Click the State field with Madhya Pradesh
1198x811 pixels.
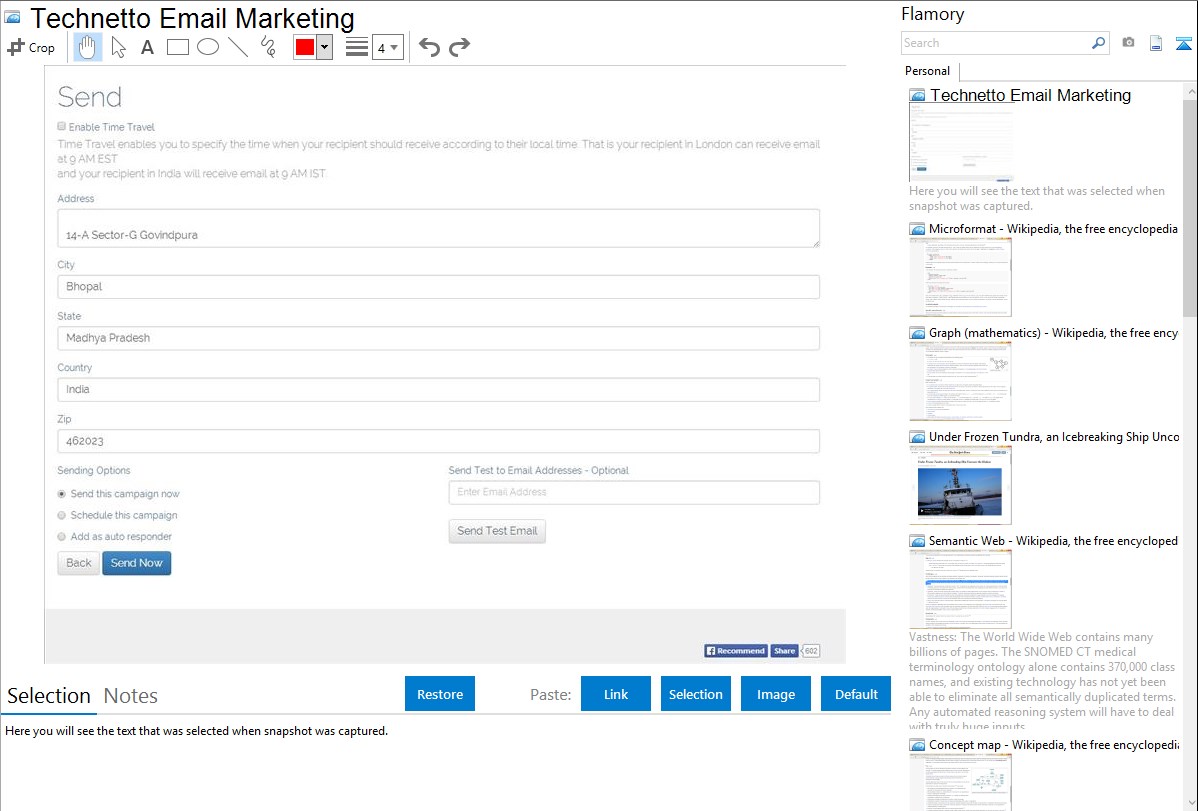tap(439, 338)
